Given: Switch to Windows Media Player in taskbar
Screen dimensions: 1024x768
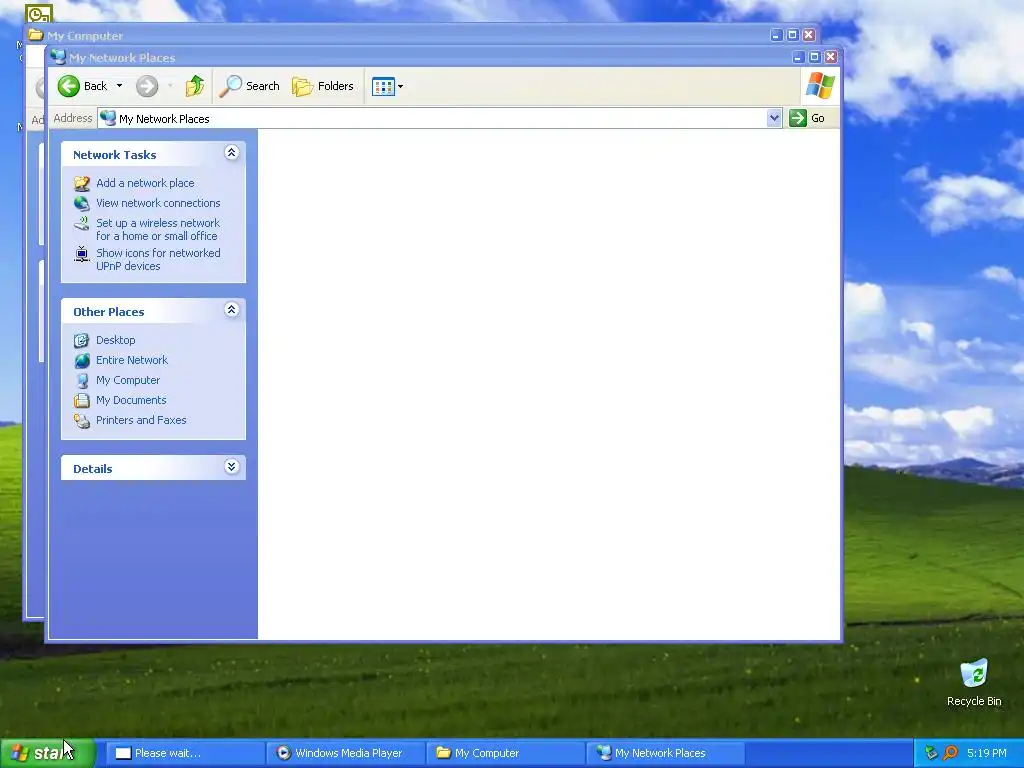Looking at the screenshot, I should (345, 753).
